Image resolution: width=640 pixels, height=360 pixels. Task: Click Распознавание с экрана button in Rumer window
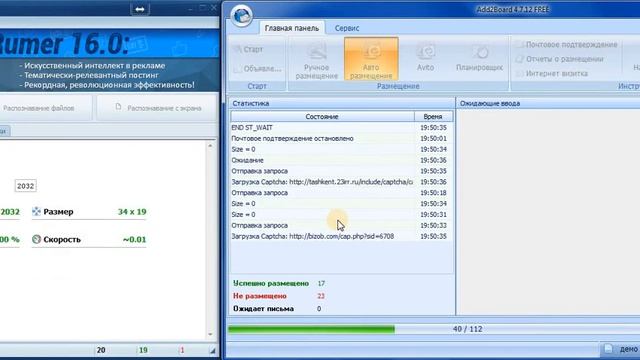(x=158, y=108)
